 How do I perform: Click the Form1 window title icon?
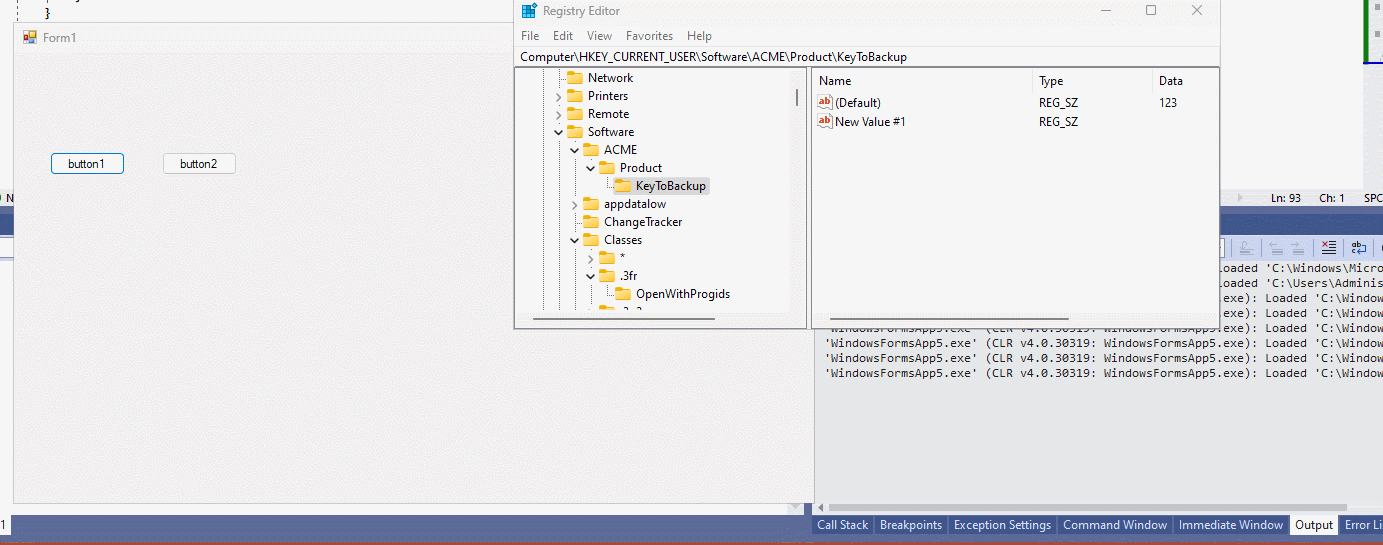click(30, 37)
